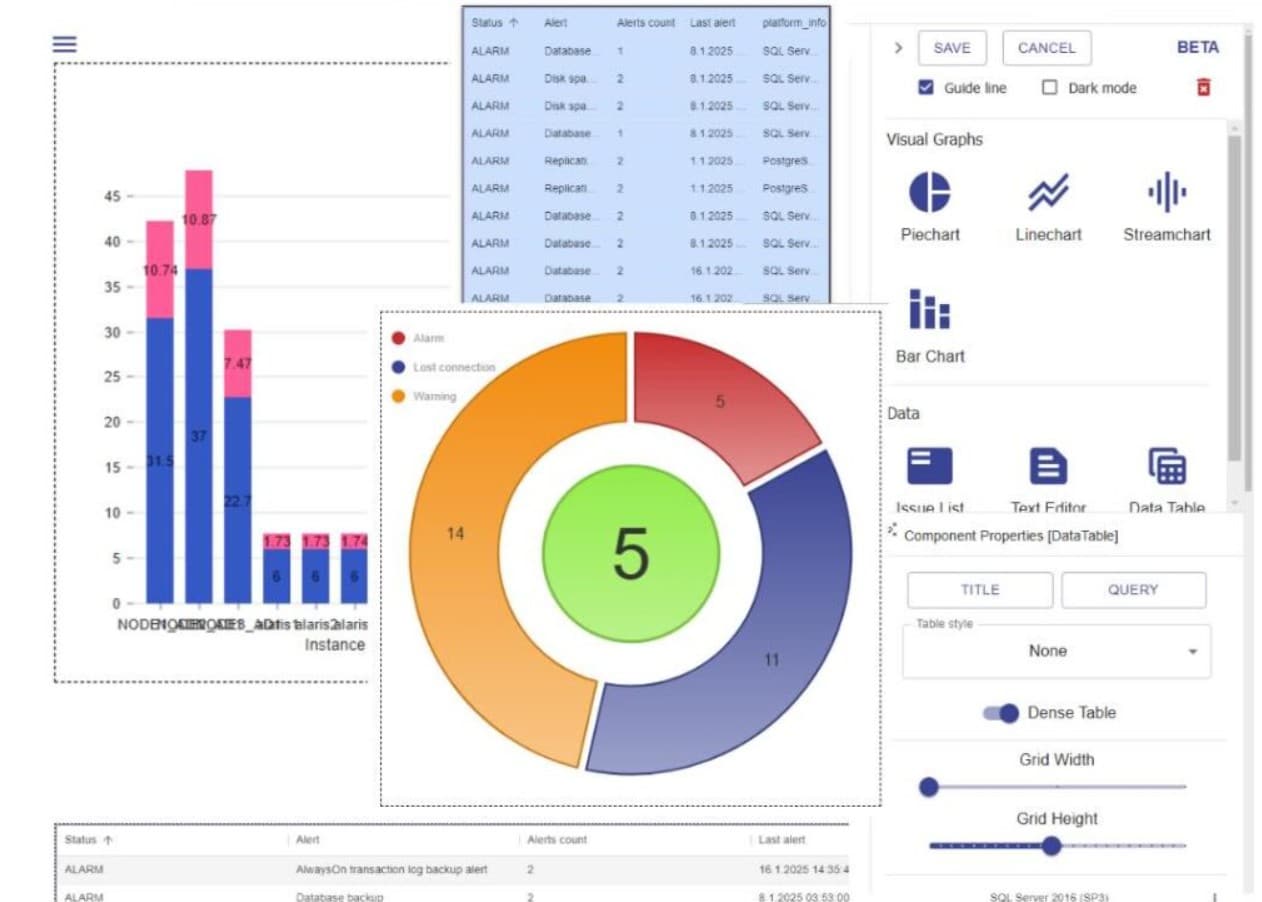Screen dimensions: 1262x902
Task: Collapse the panel using the chevron near SAVE
Action: [897, 47]
